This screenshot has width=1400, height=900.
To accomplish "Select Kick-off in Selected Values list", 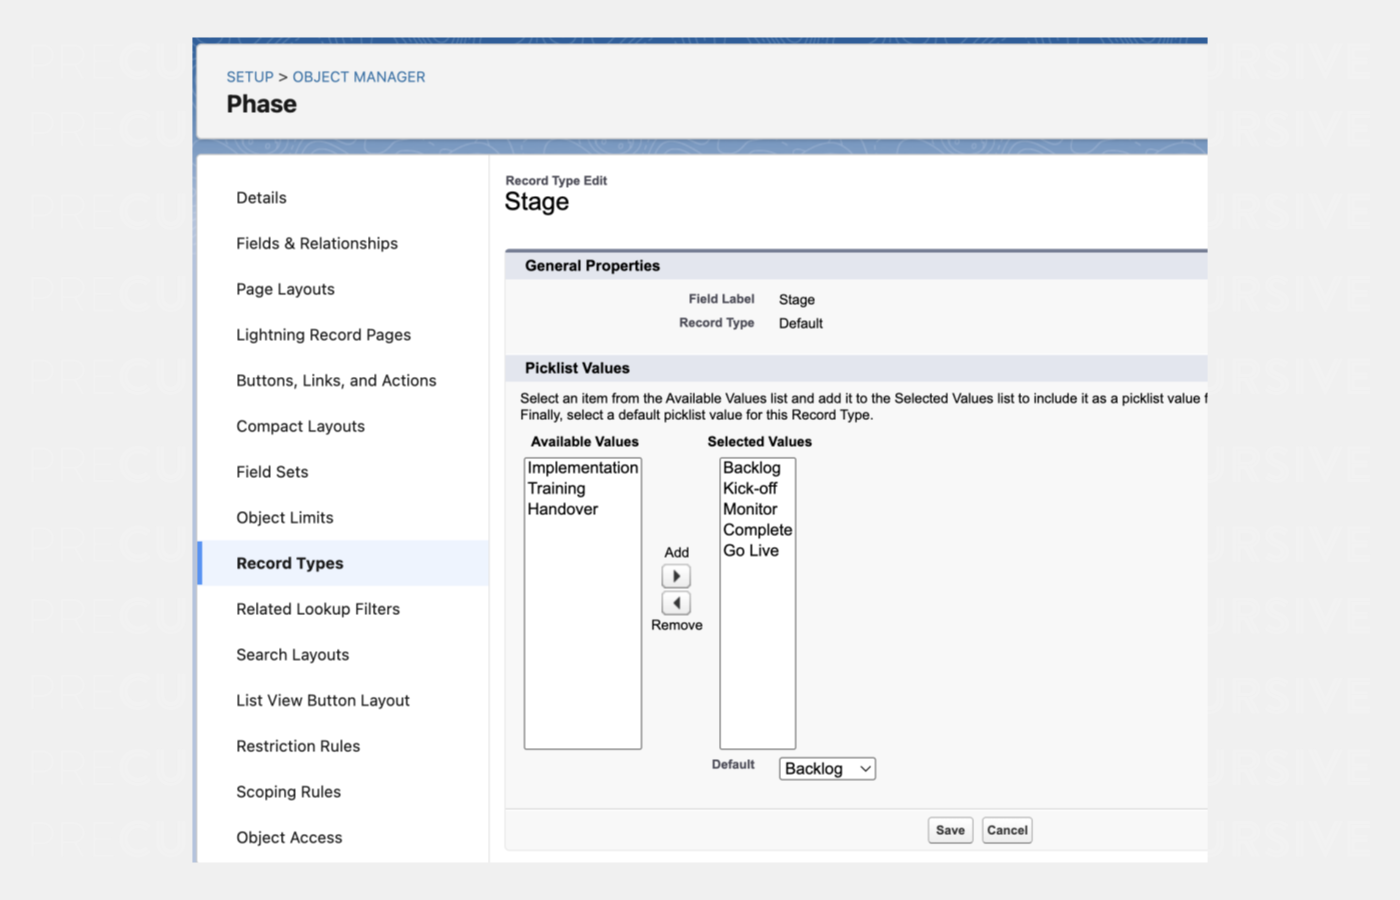I will coord(750,489).
